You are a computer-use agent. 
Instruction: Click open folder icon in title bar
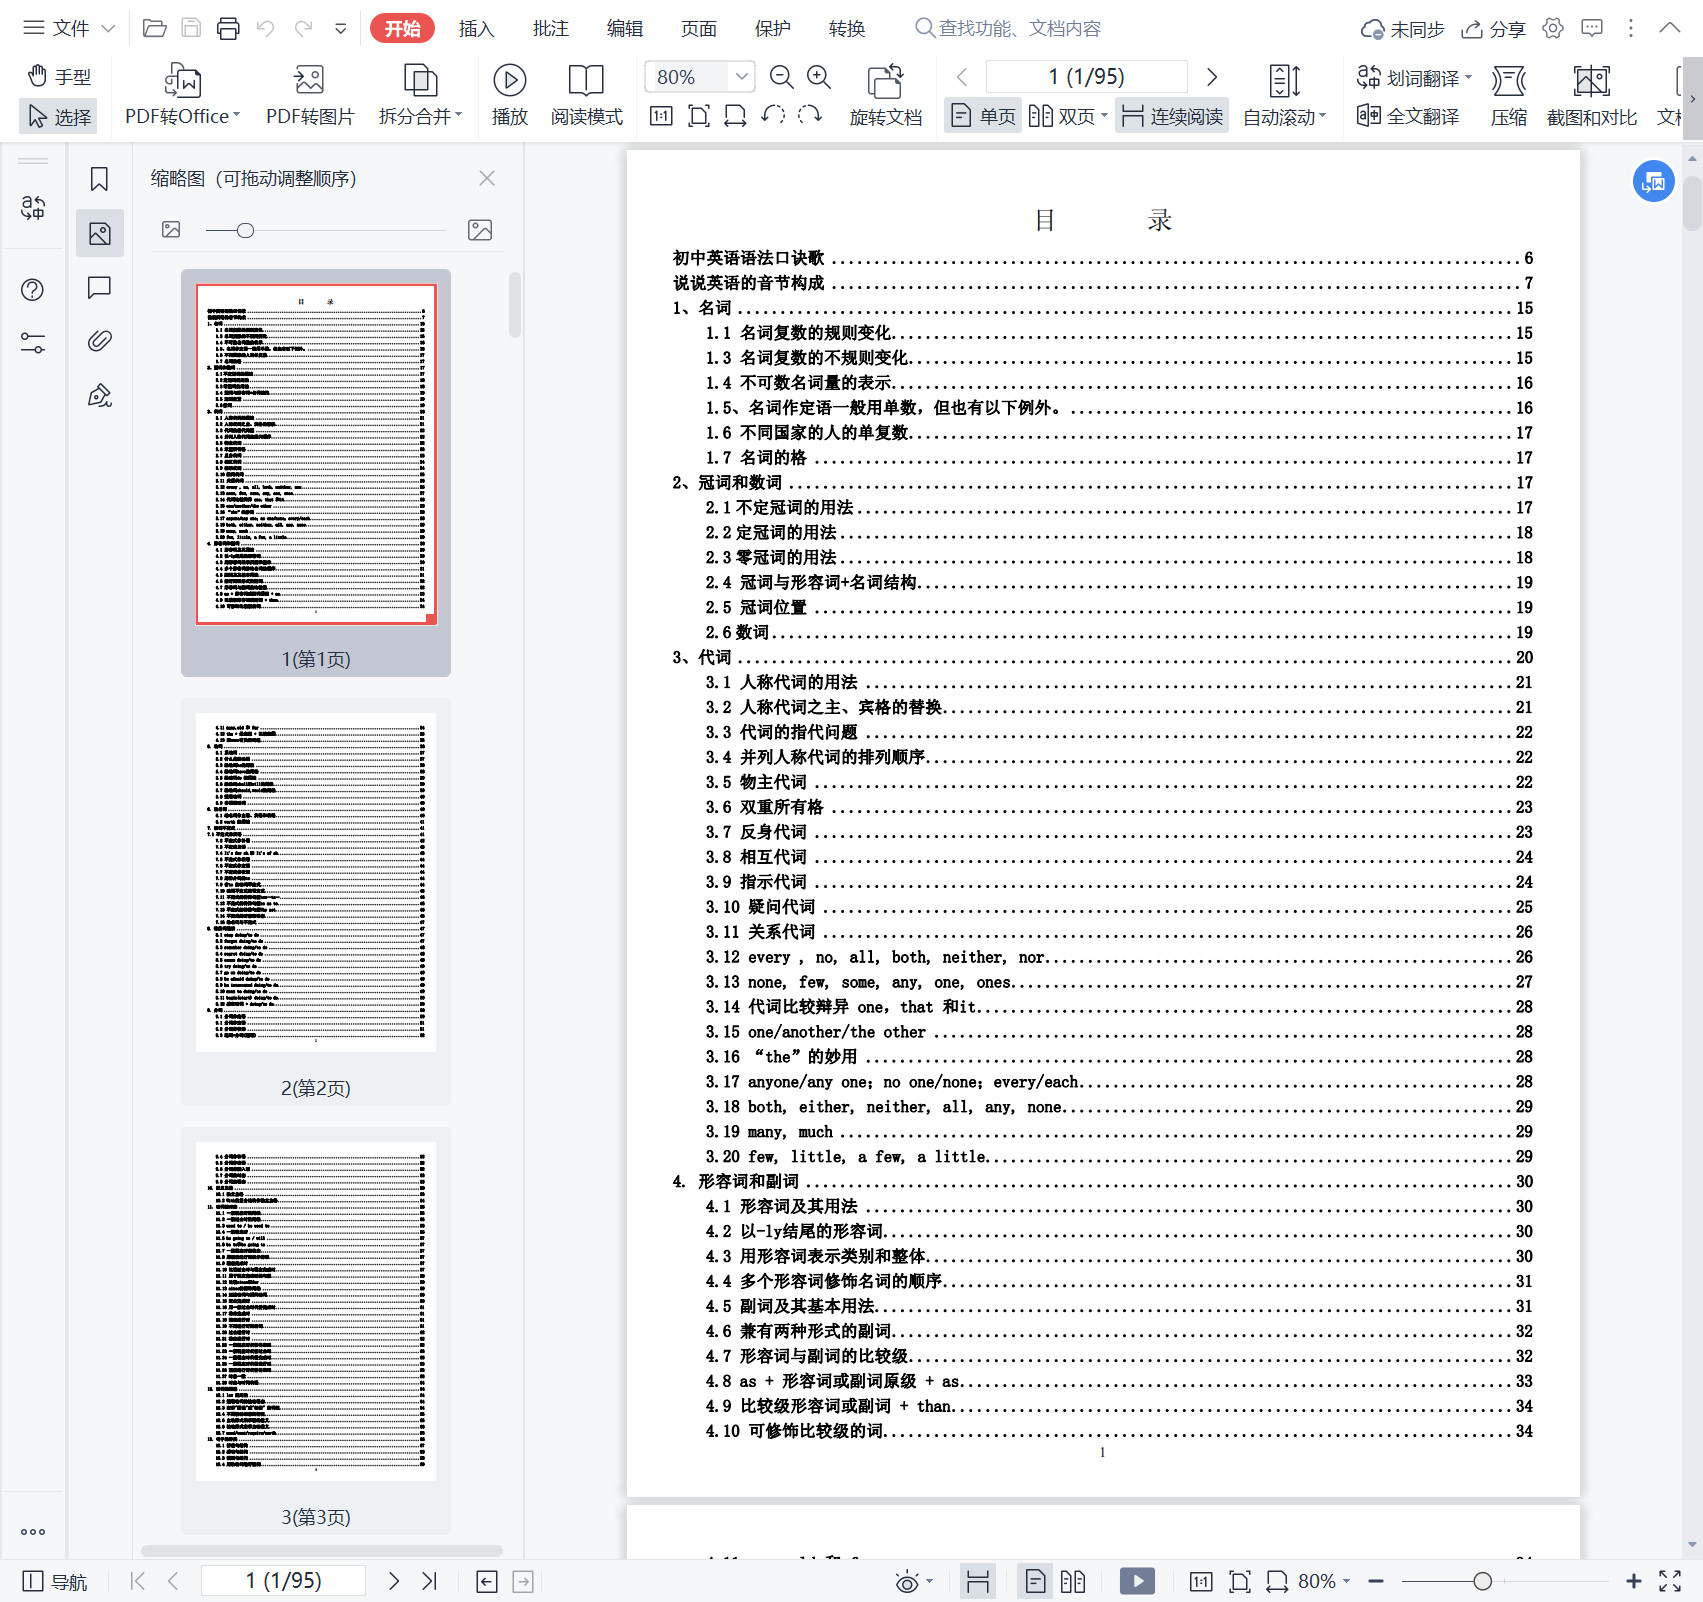[x=154, y=28]
